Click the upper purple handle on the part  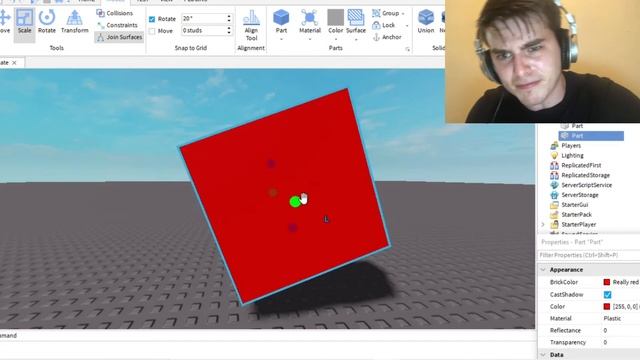(x=271, y=164)
